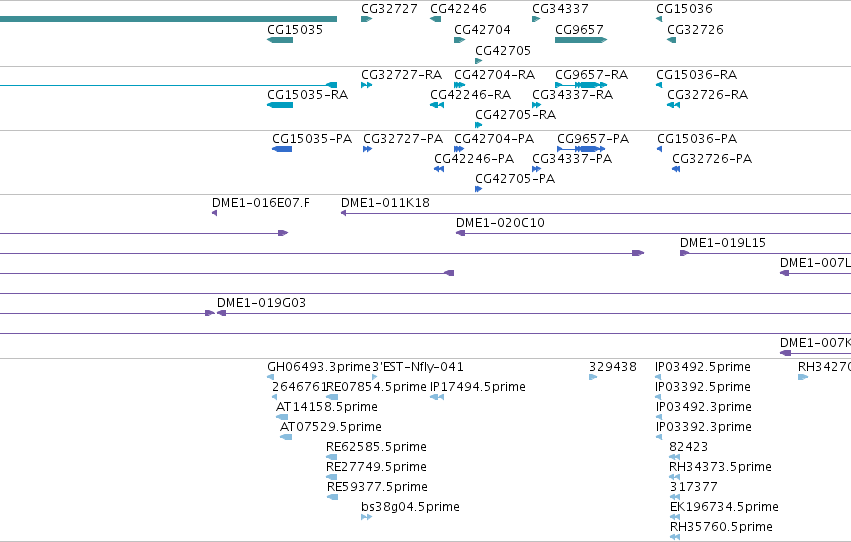851x542 pixels.
Task: Open protein CG34337-PA
Action: (x=571, y=159)
